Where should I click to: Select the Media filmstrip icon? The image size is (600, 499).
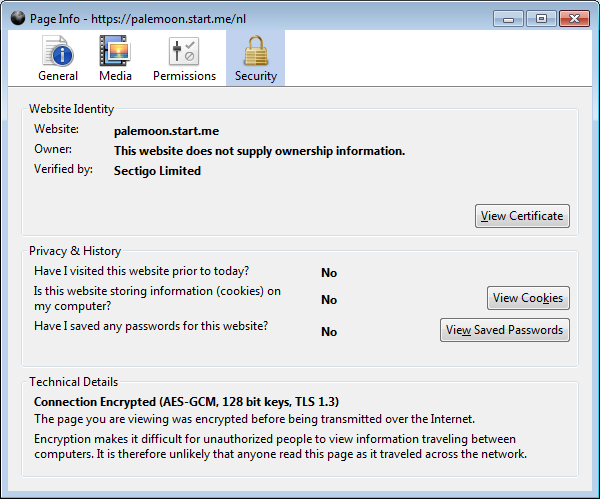[x=115, y=51]
